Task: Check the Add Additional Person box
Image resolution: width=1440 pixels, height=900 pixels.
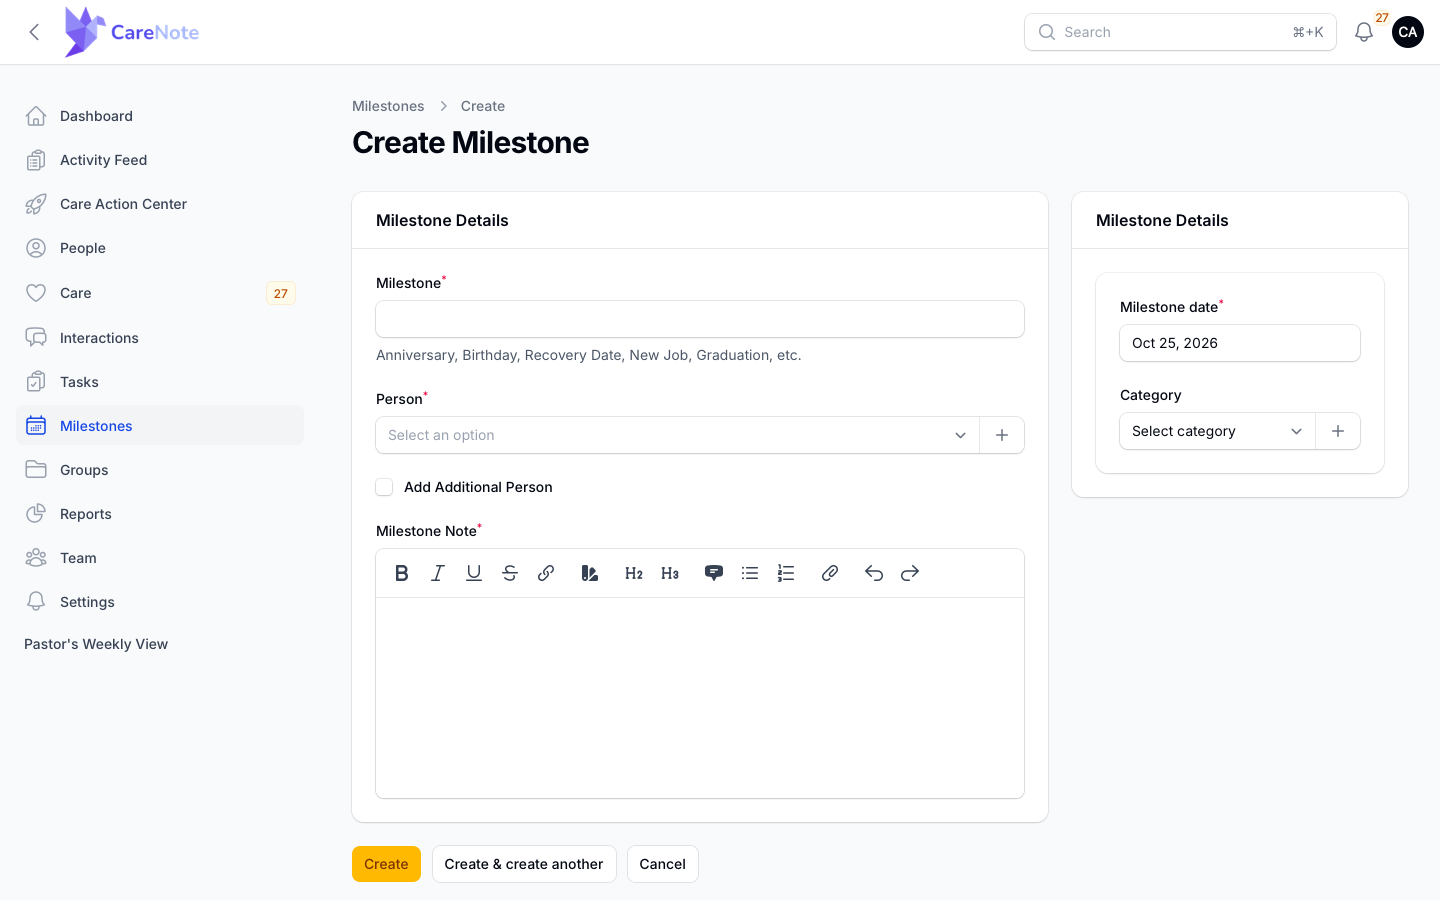Action: click(x=384, y=487)
